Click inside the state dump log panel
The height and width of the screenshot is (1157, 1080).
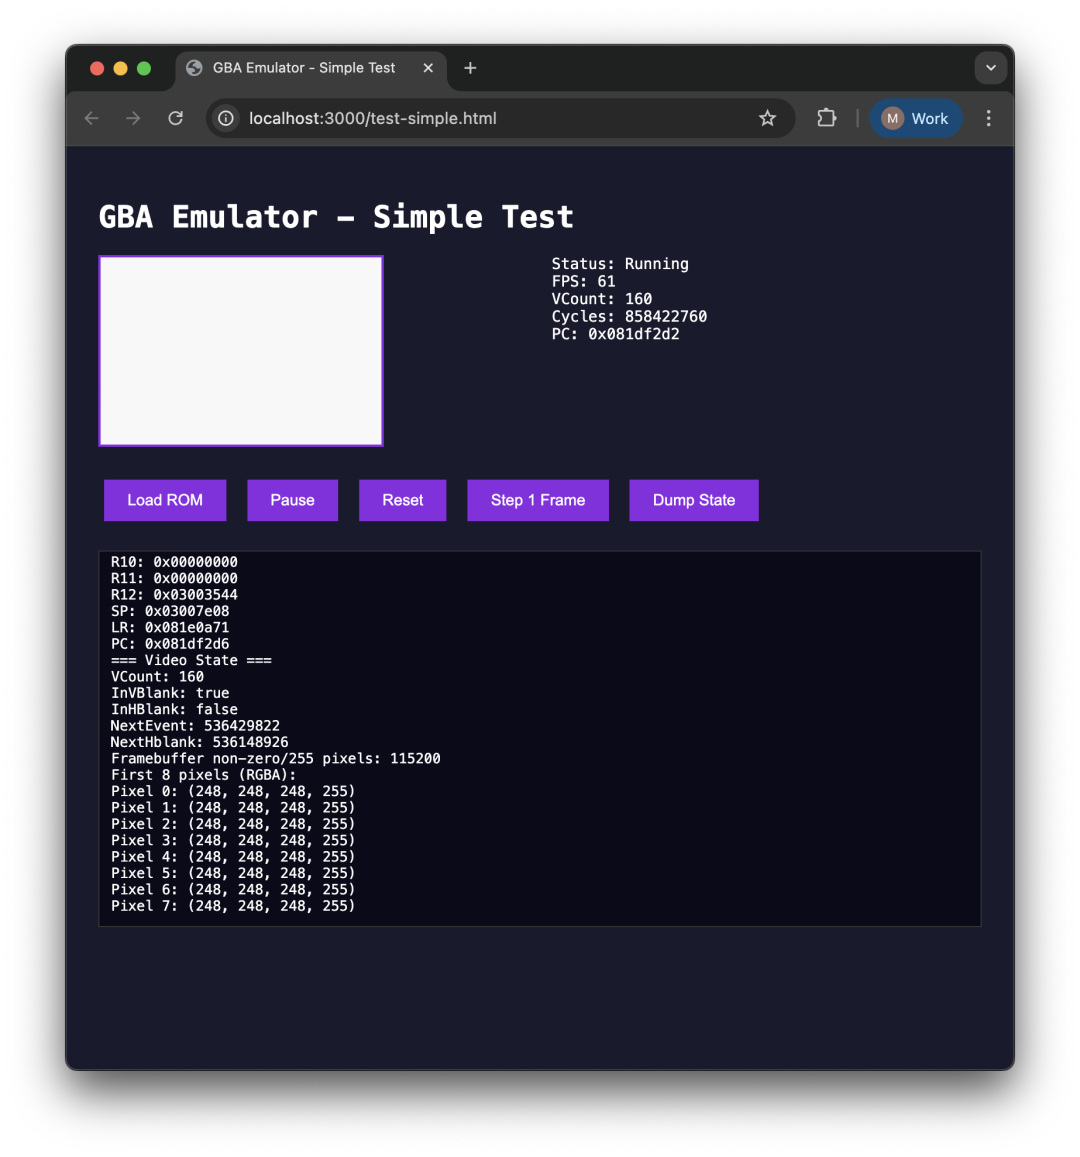pos(540,738)
